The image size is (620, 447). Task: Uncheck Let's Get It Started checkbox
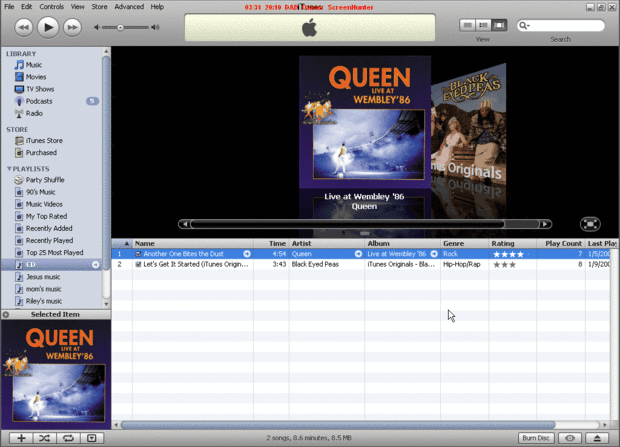138,264
